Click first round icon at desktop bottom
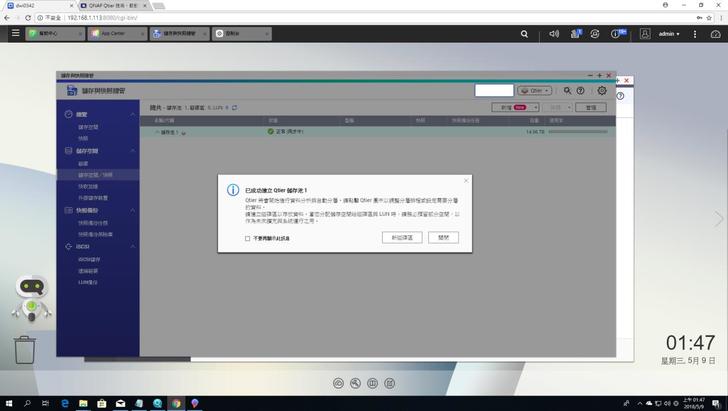The image size is (728, 411). (x=338, y=383)
